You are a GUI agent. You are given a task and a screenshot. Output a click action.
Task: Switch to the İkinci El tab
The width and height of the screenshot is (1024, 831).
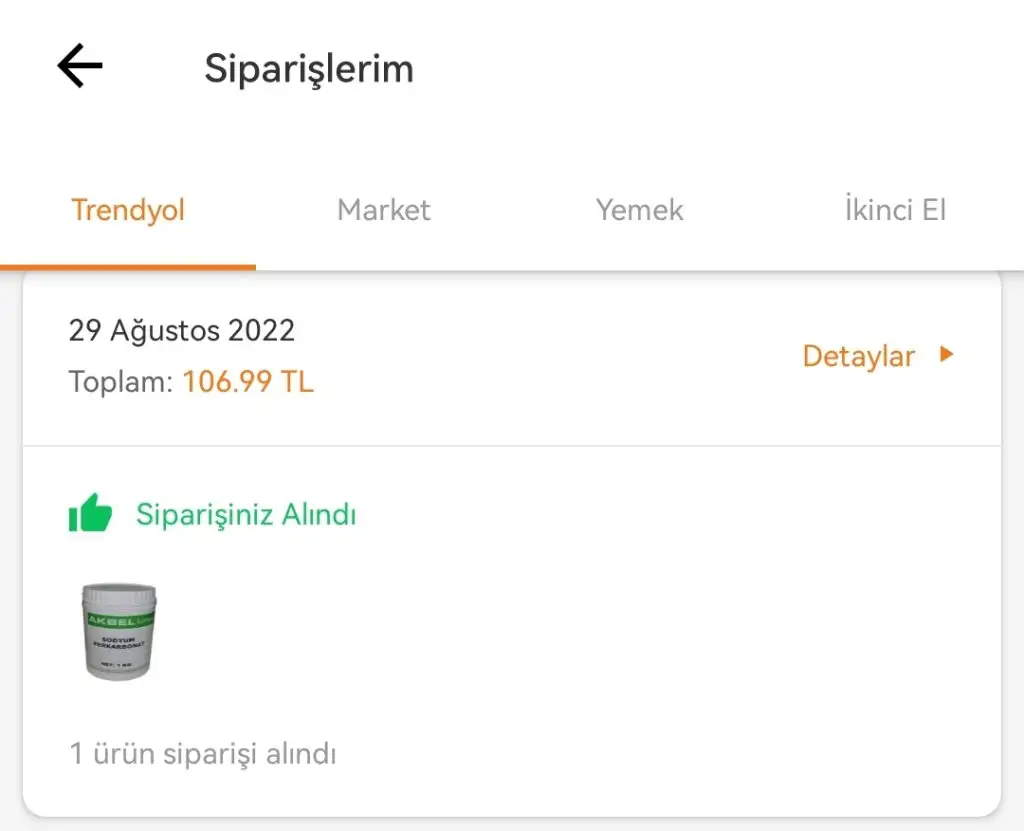pos(895,210)
